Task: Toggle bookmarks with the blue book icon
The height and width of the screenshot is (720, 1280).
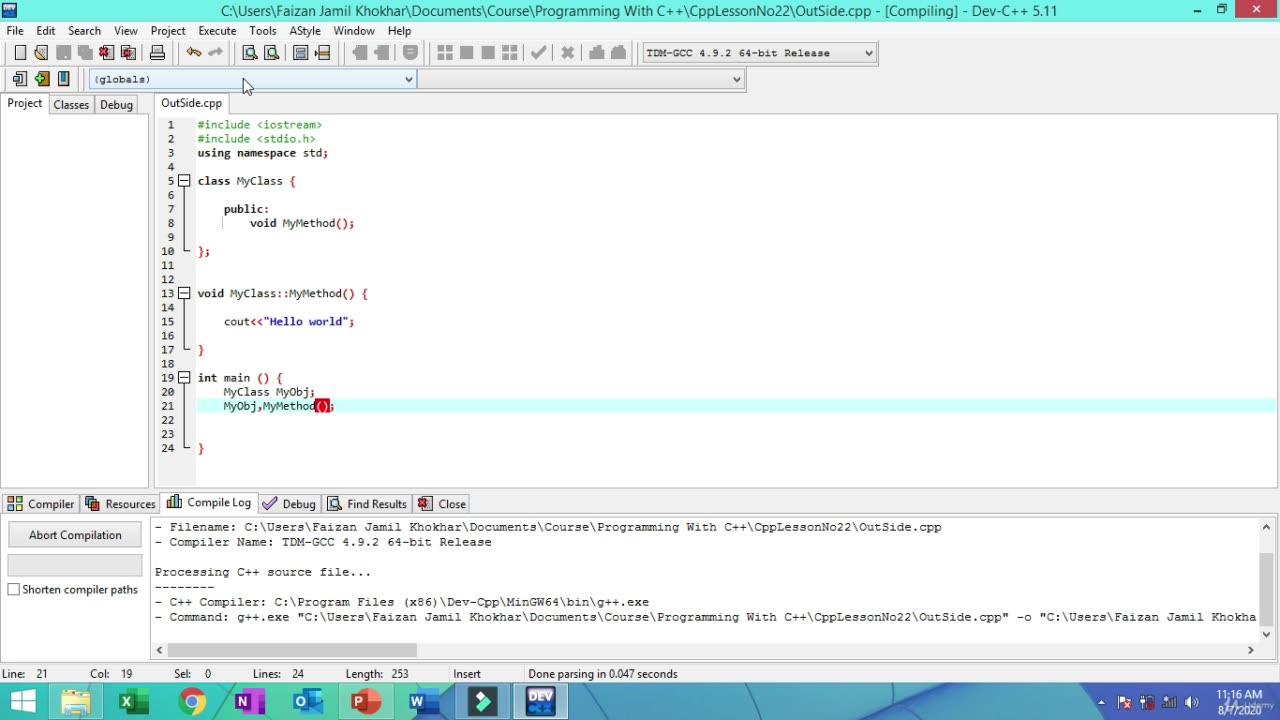Action: 63,79
